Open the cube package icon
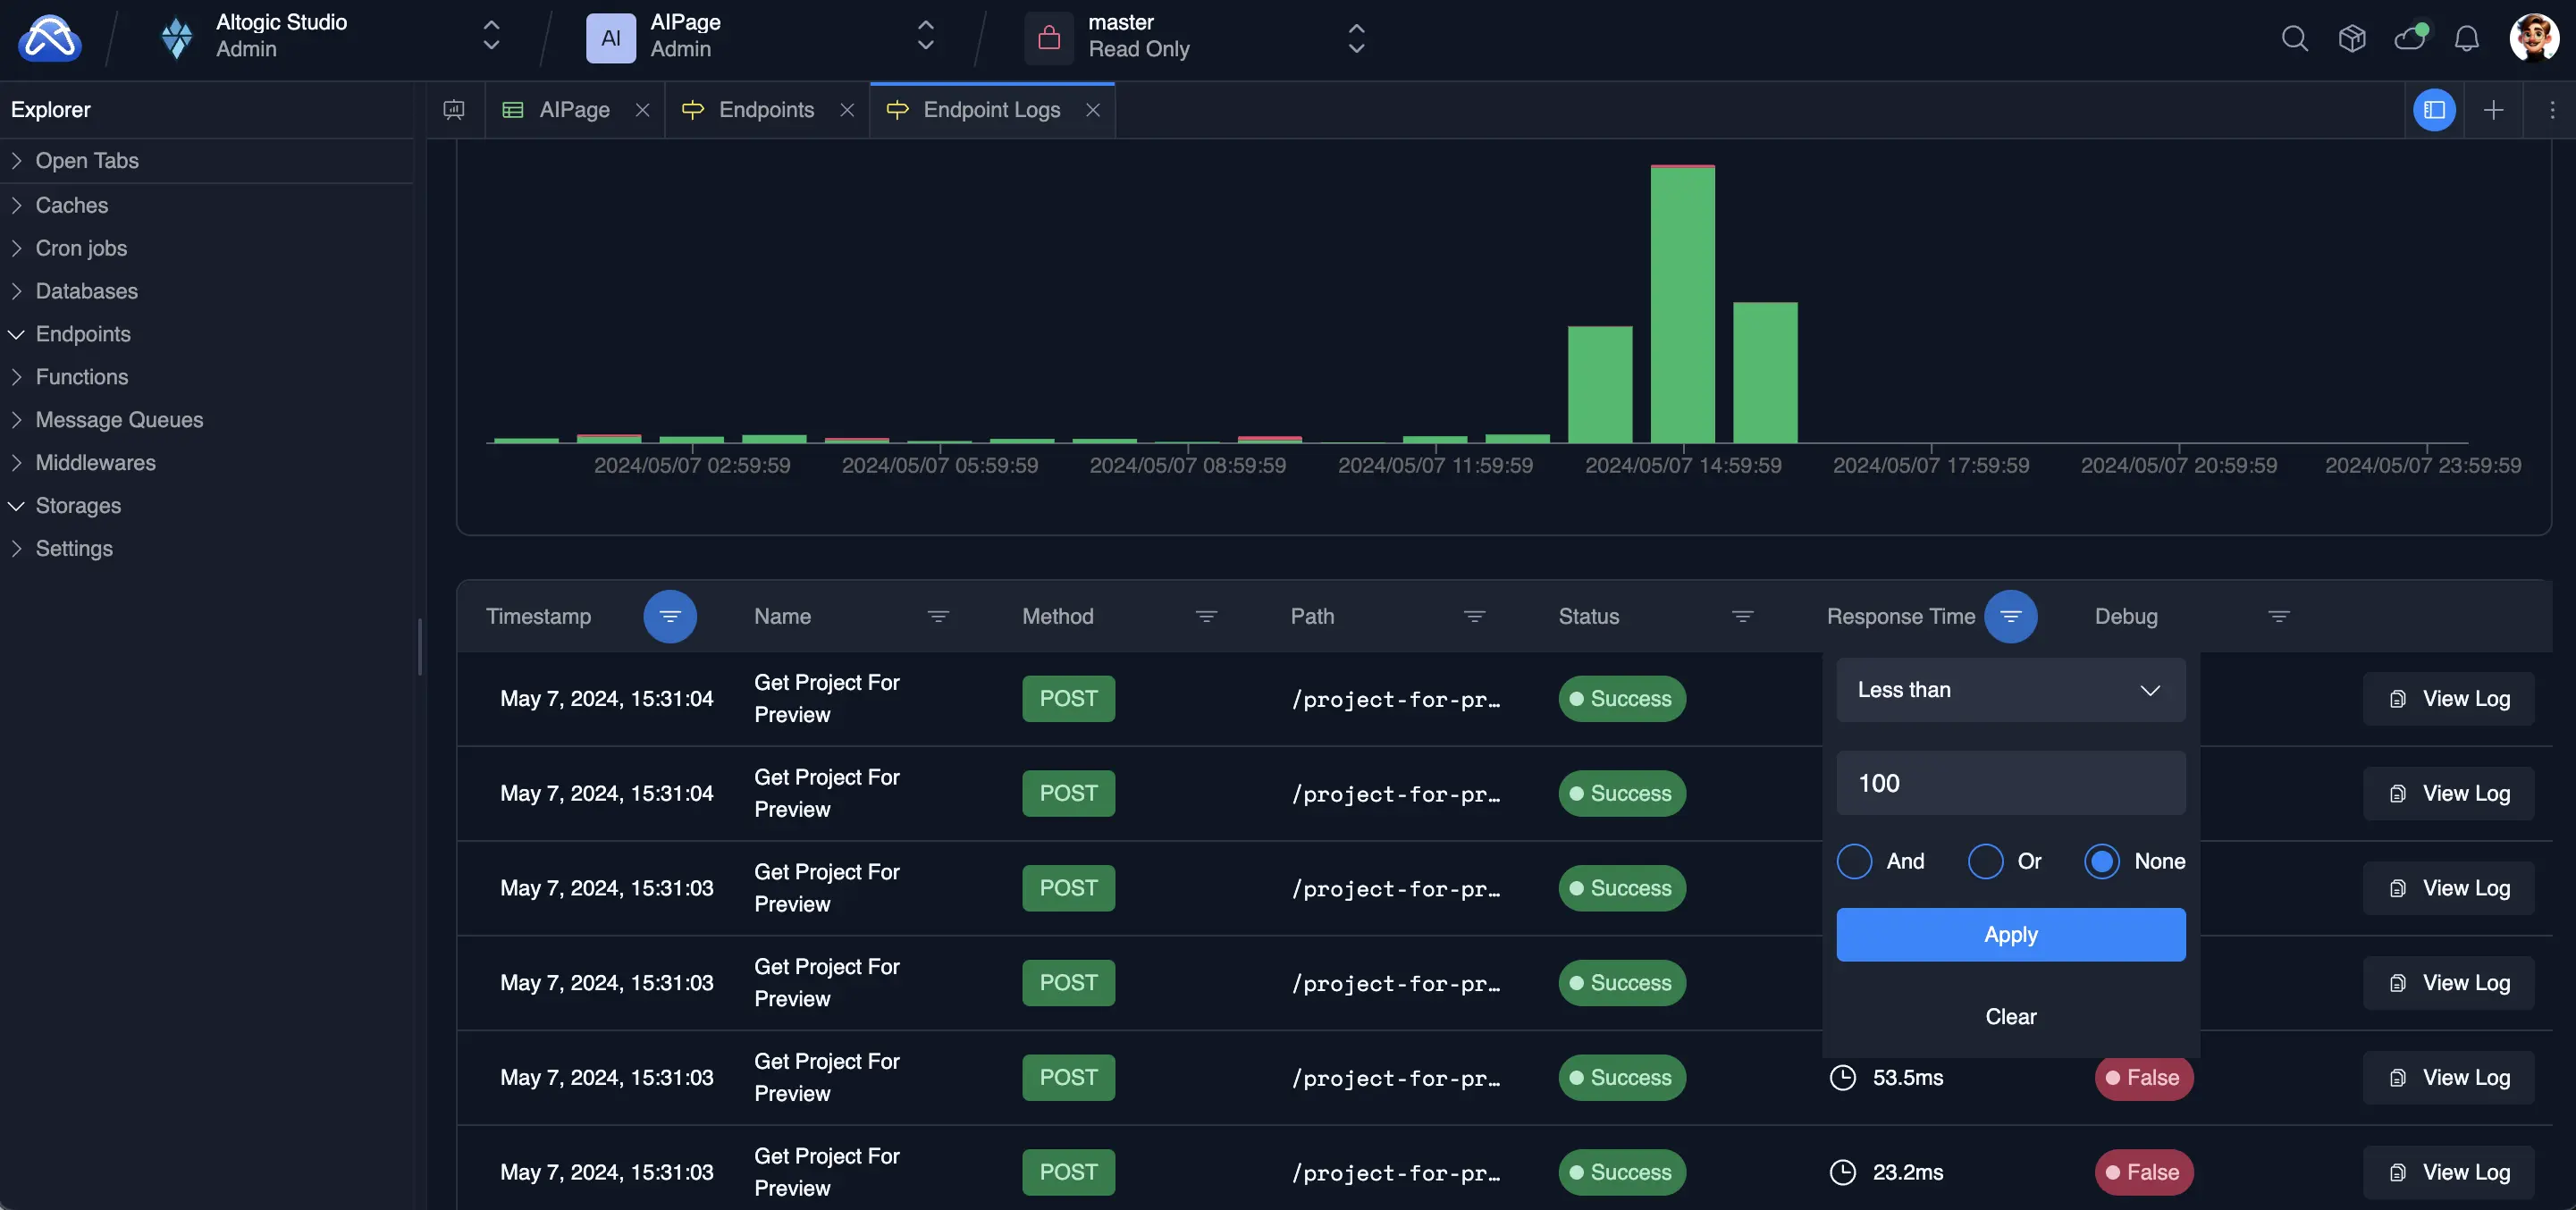The height and width of the screenshot is (1210, 2576). point(2352,39)
